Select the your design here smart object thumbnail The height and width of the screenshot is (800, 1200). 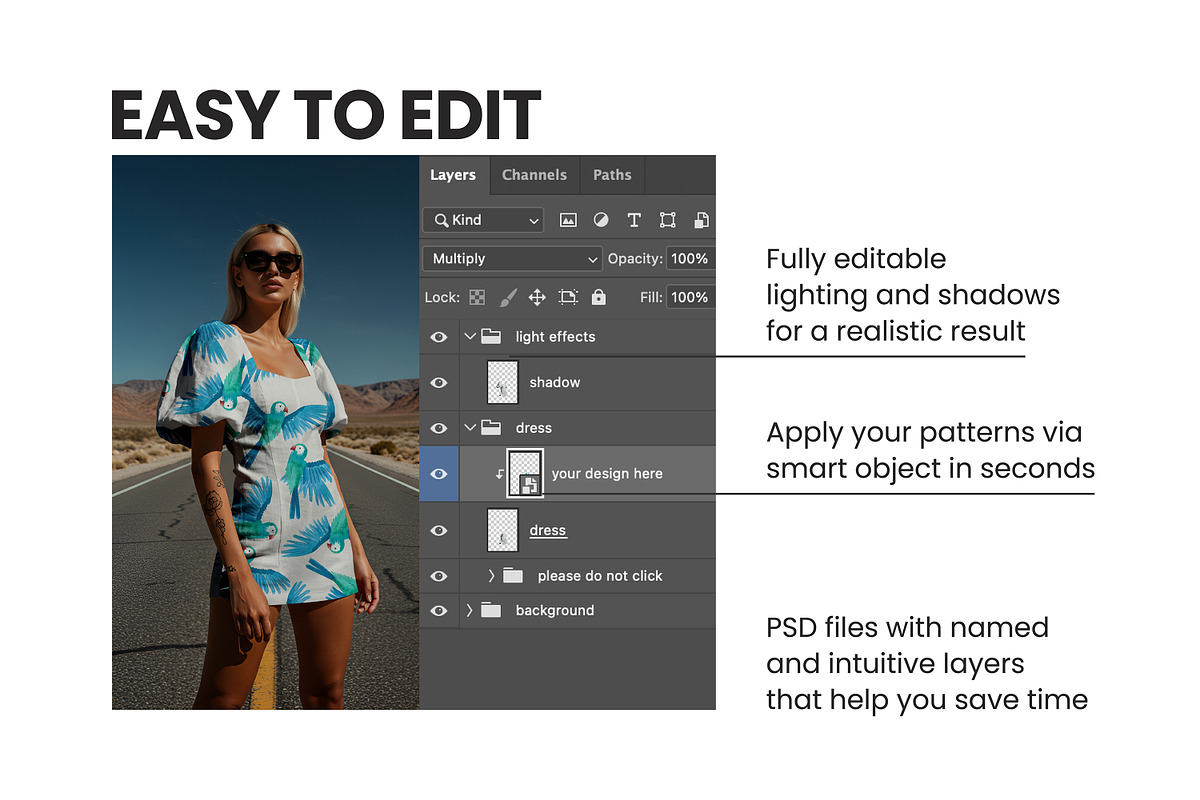pos(525,473)
